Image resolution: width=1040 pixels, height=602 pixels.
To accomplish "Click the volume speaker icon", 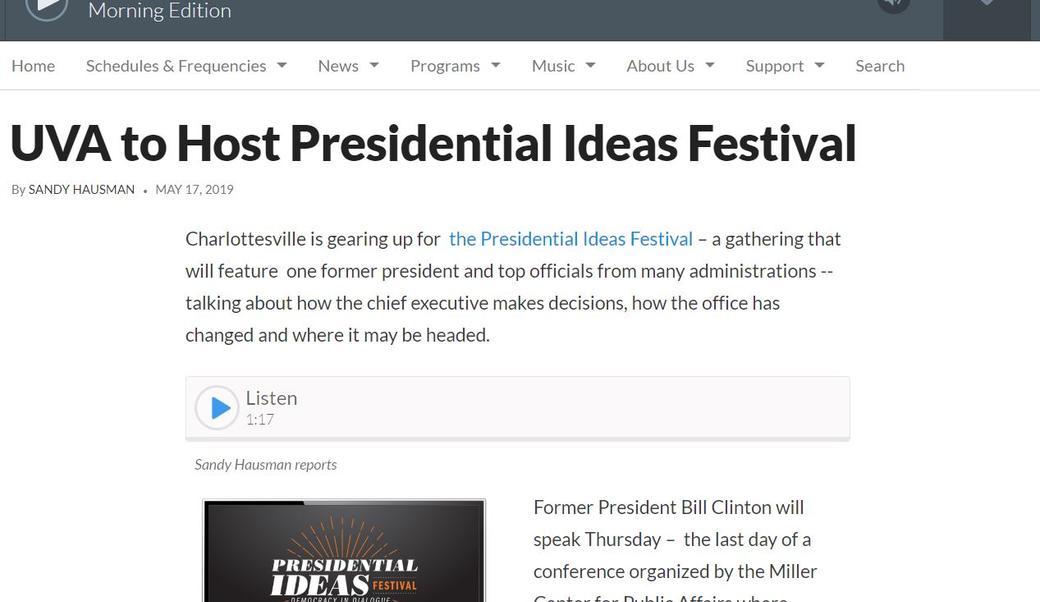I will [893, 4].
